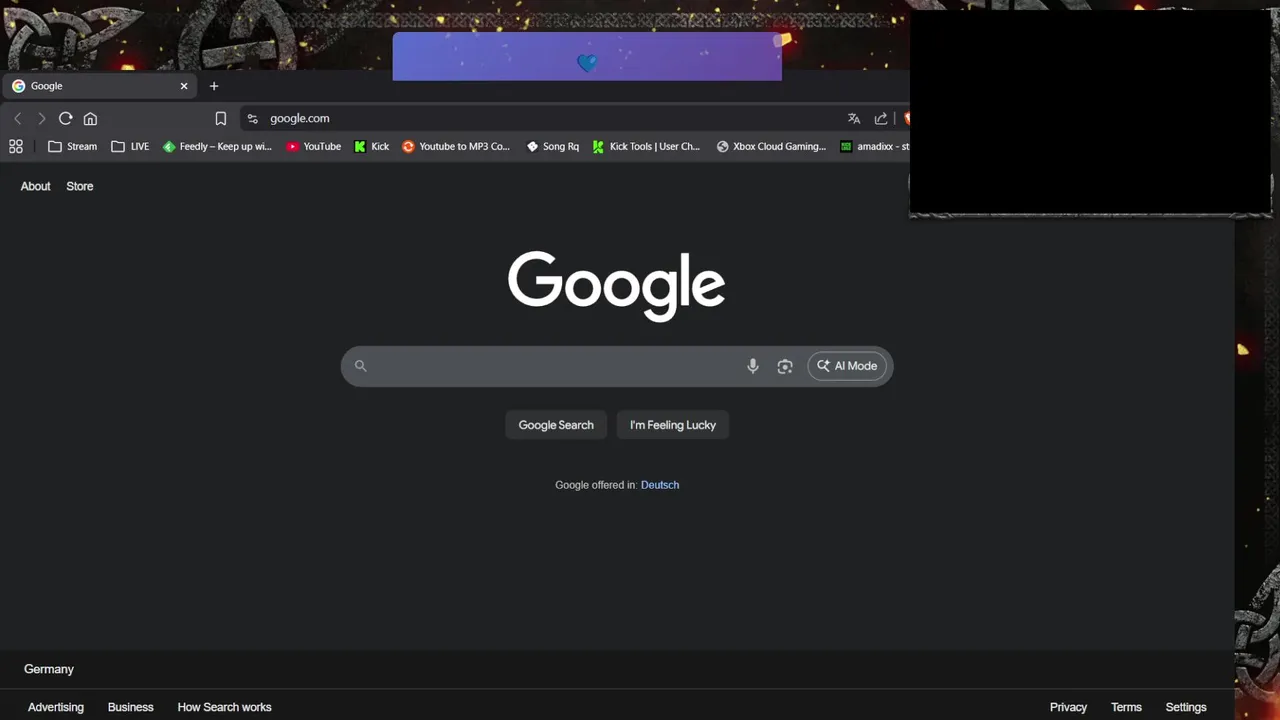Go back using the browser back arrow
Image resolution: width=1280 pixels, height=720 pixels.
point(17,118)
